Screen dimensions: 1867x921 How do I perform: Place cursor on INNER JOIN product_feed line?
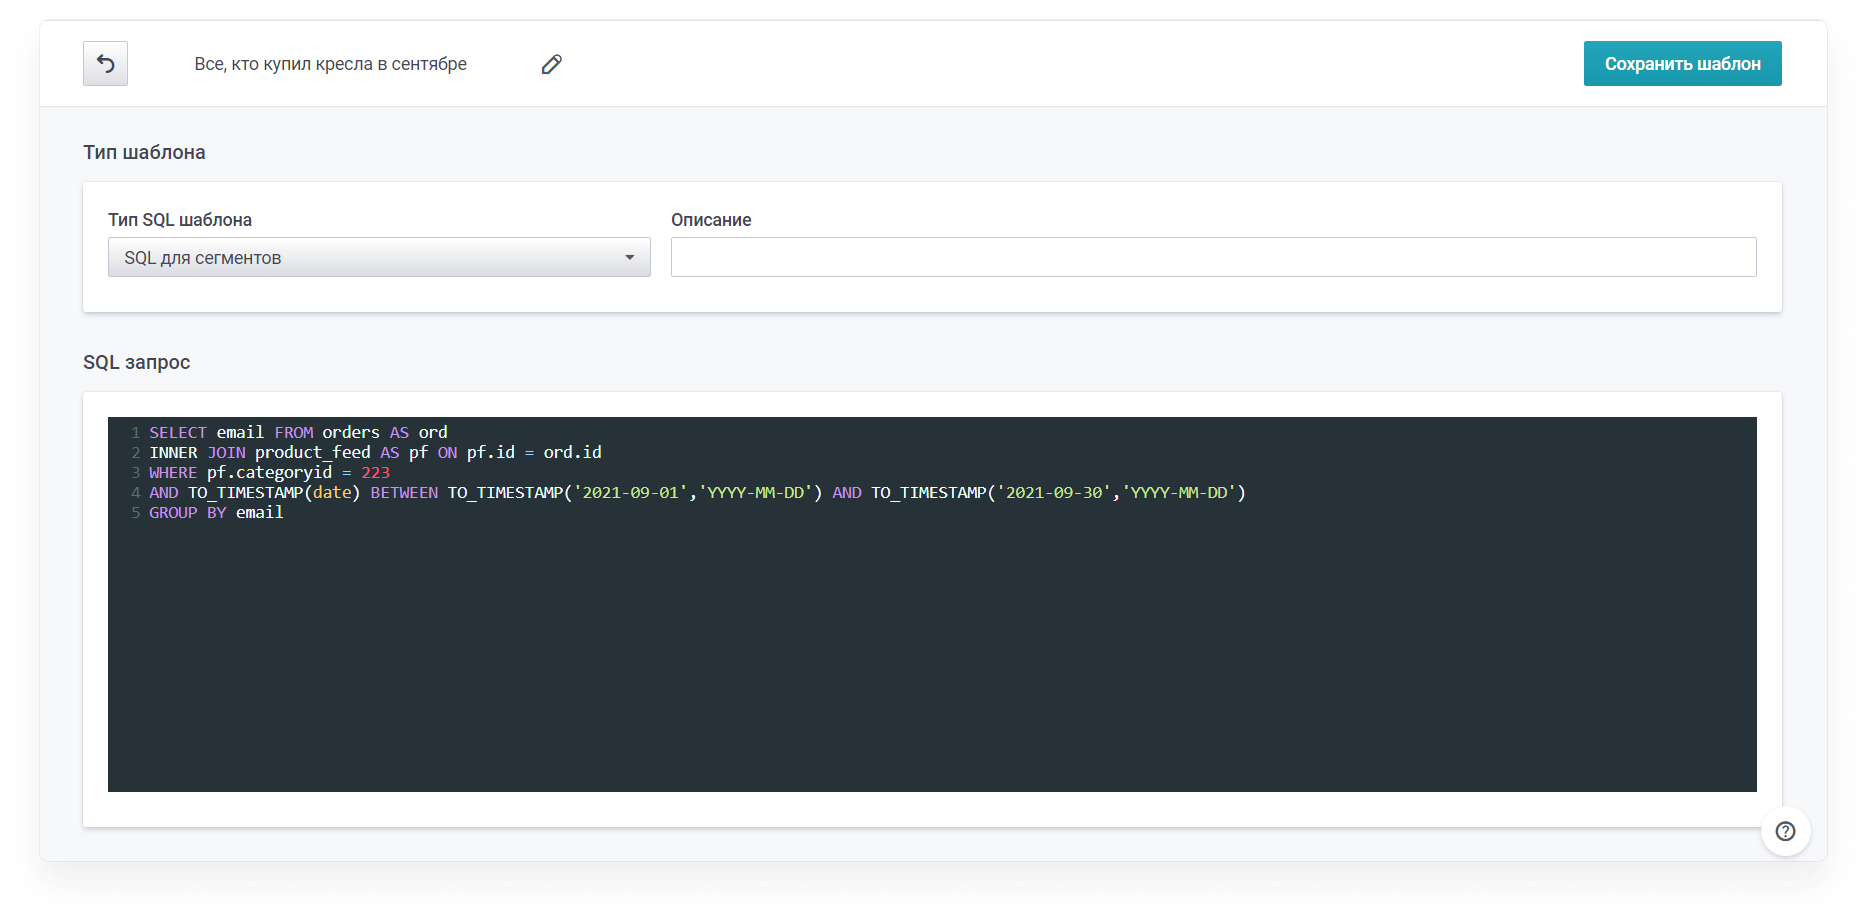tap(375, 453)
